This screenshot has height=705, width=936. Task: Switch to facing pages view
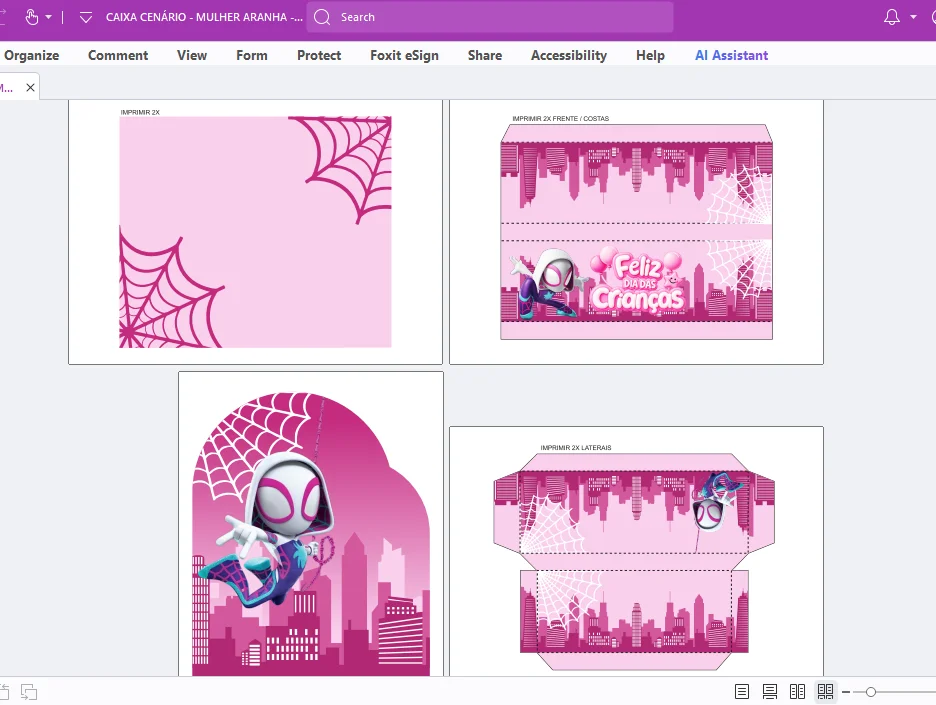point(798,692)
